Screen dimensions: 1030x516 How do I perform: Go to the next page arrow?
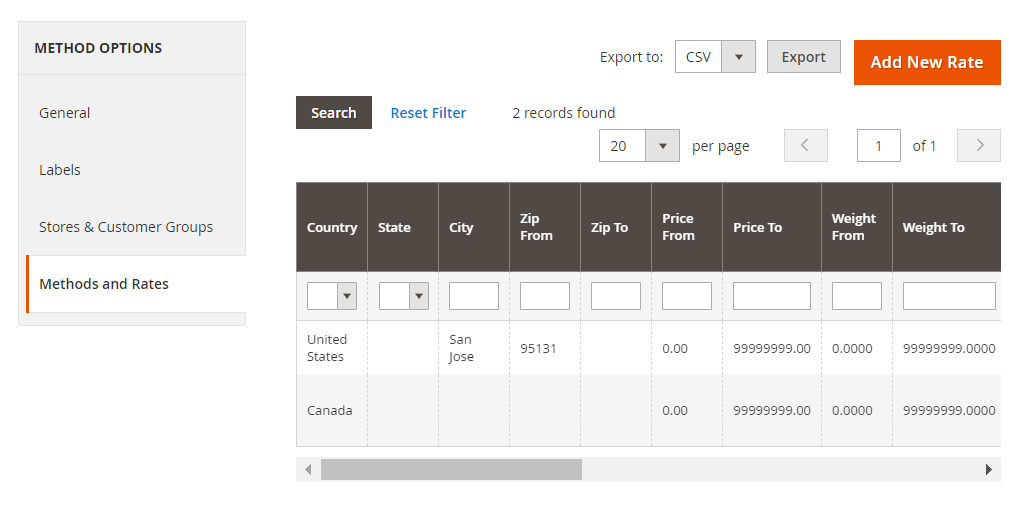[x=979, y=146]
